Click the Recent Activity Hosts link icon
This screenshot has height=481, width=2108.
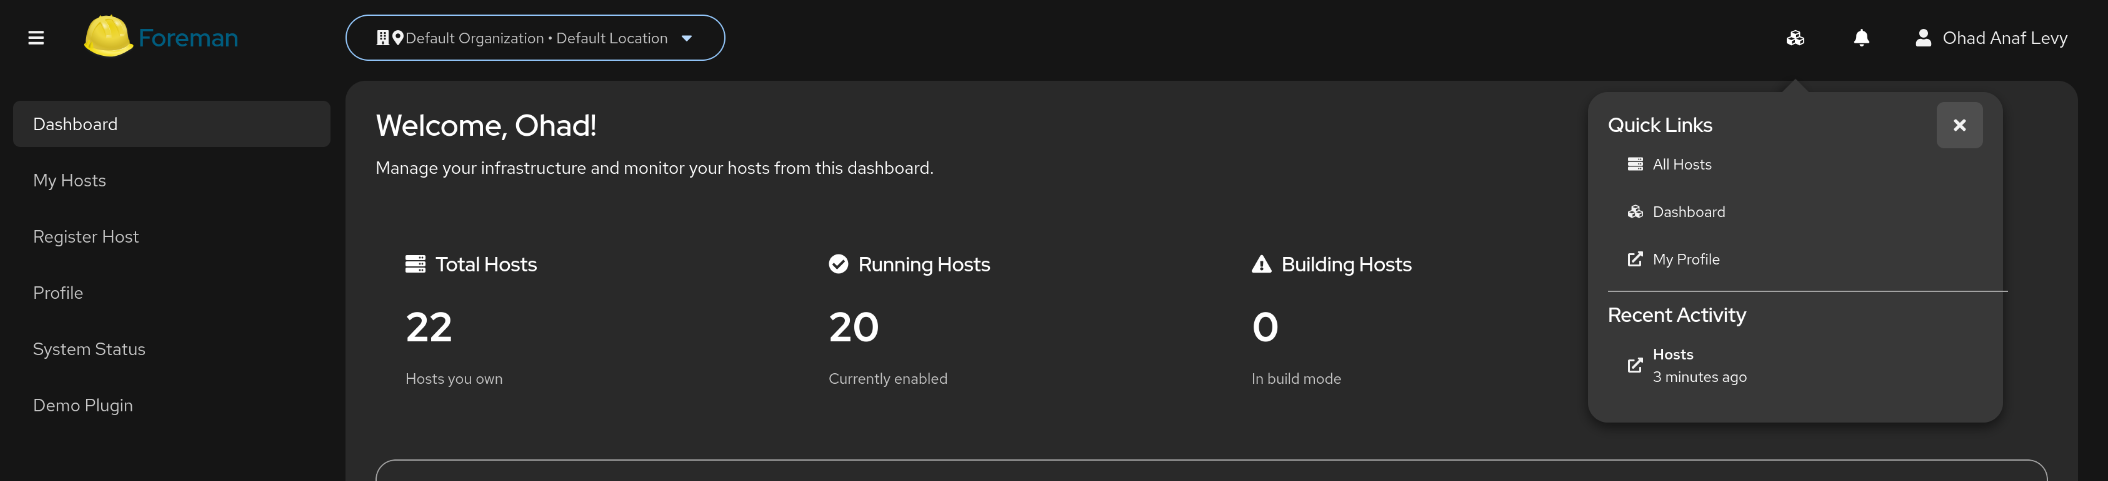[x=1635, y=365]
